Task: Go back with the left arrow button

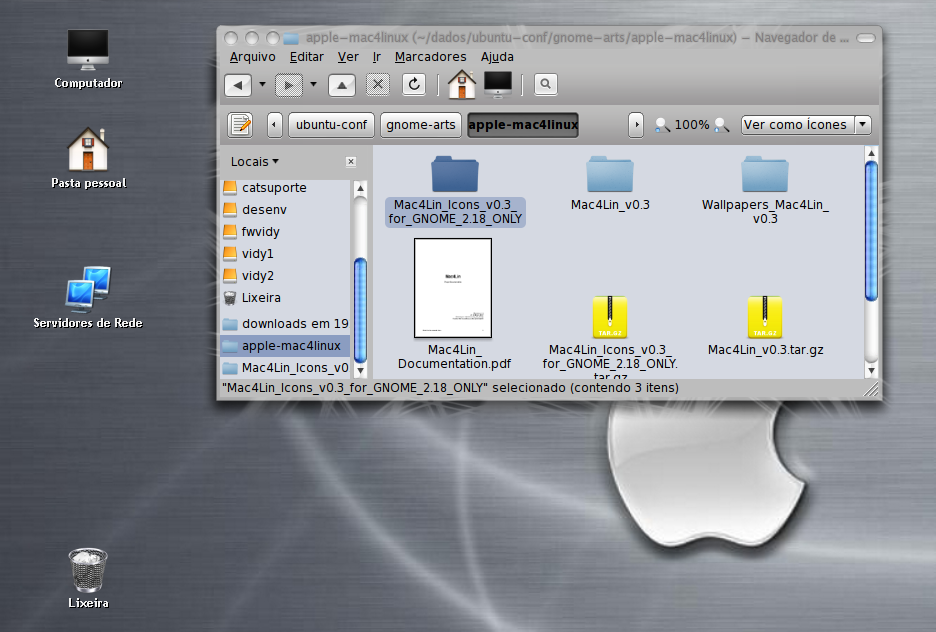Action: pos(238,85)
